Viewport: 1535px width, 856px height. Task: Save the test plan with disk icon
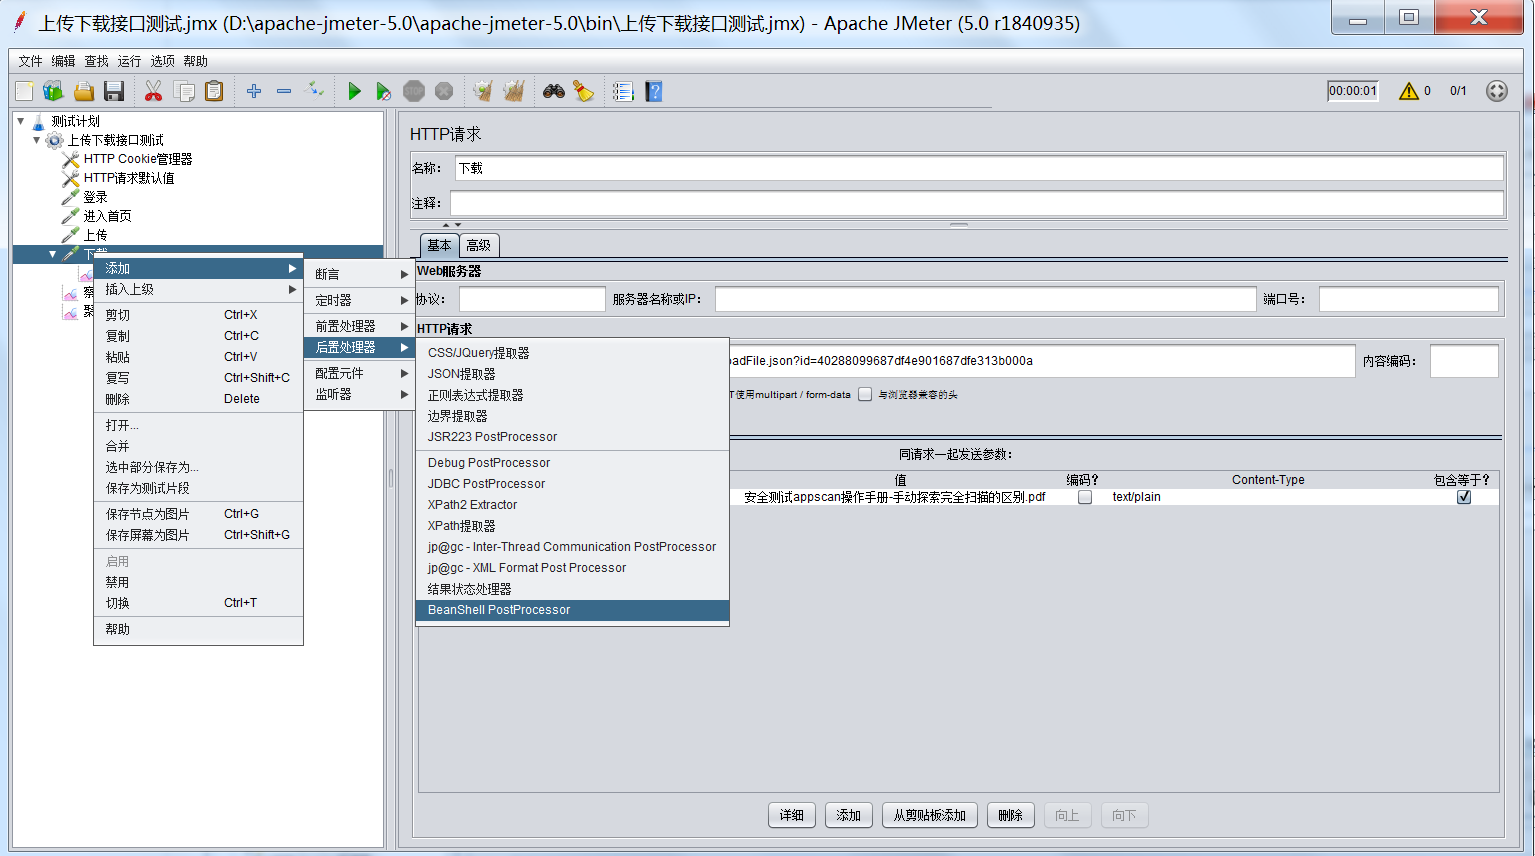[114, 91]
